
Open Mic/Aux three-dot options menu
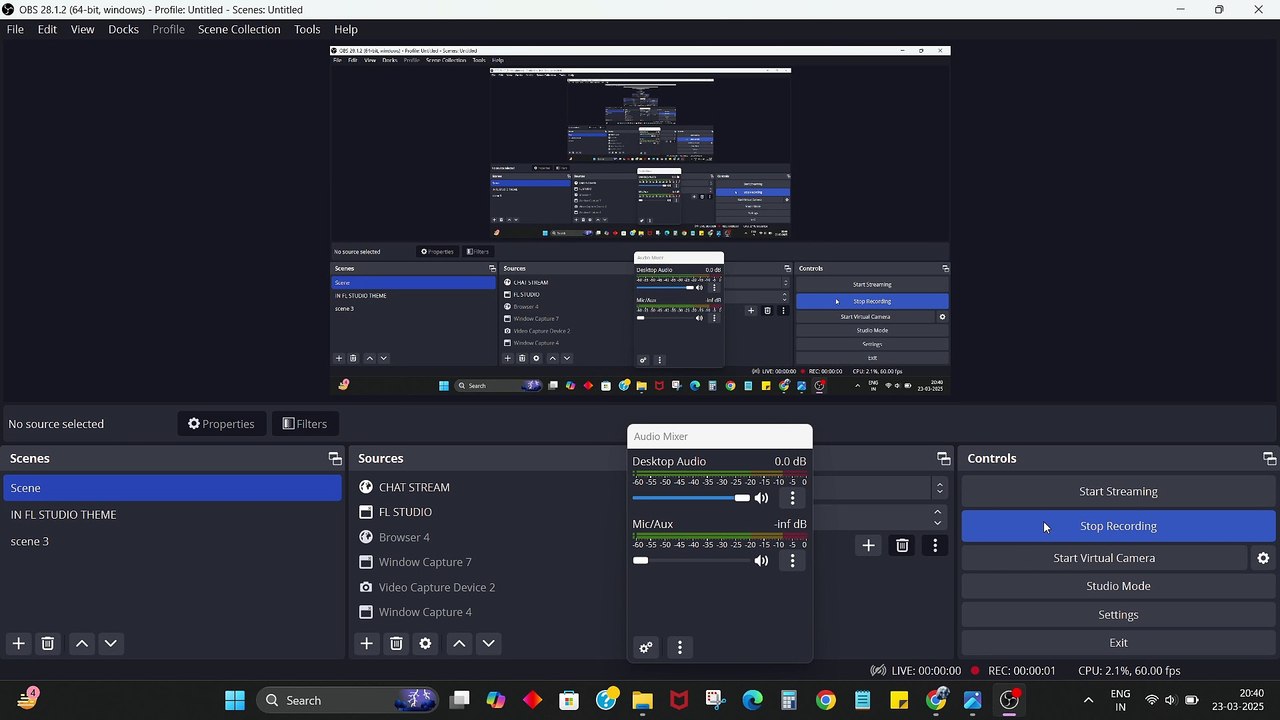click(792, 560)
